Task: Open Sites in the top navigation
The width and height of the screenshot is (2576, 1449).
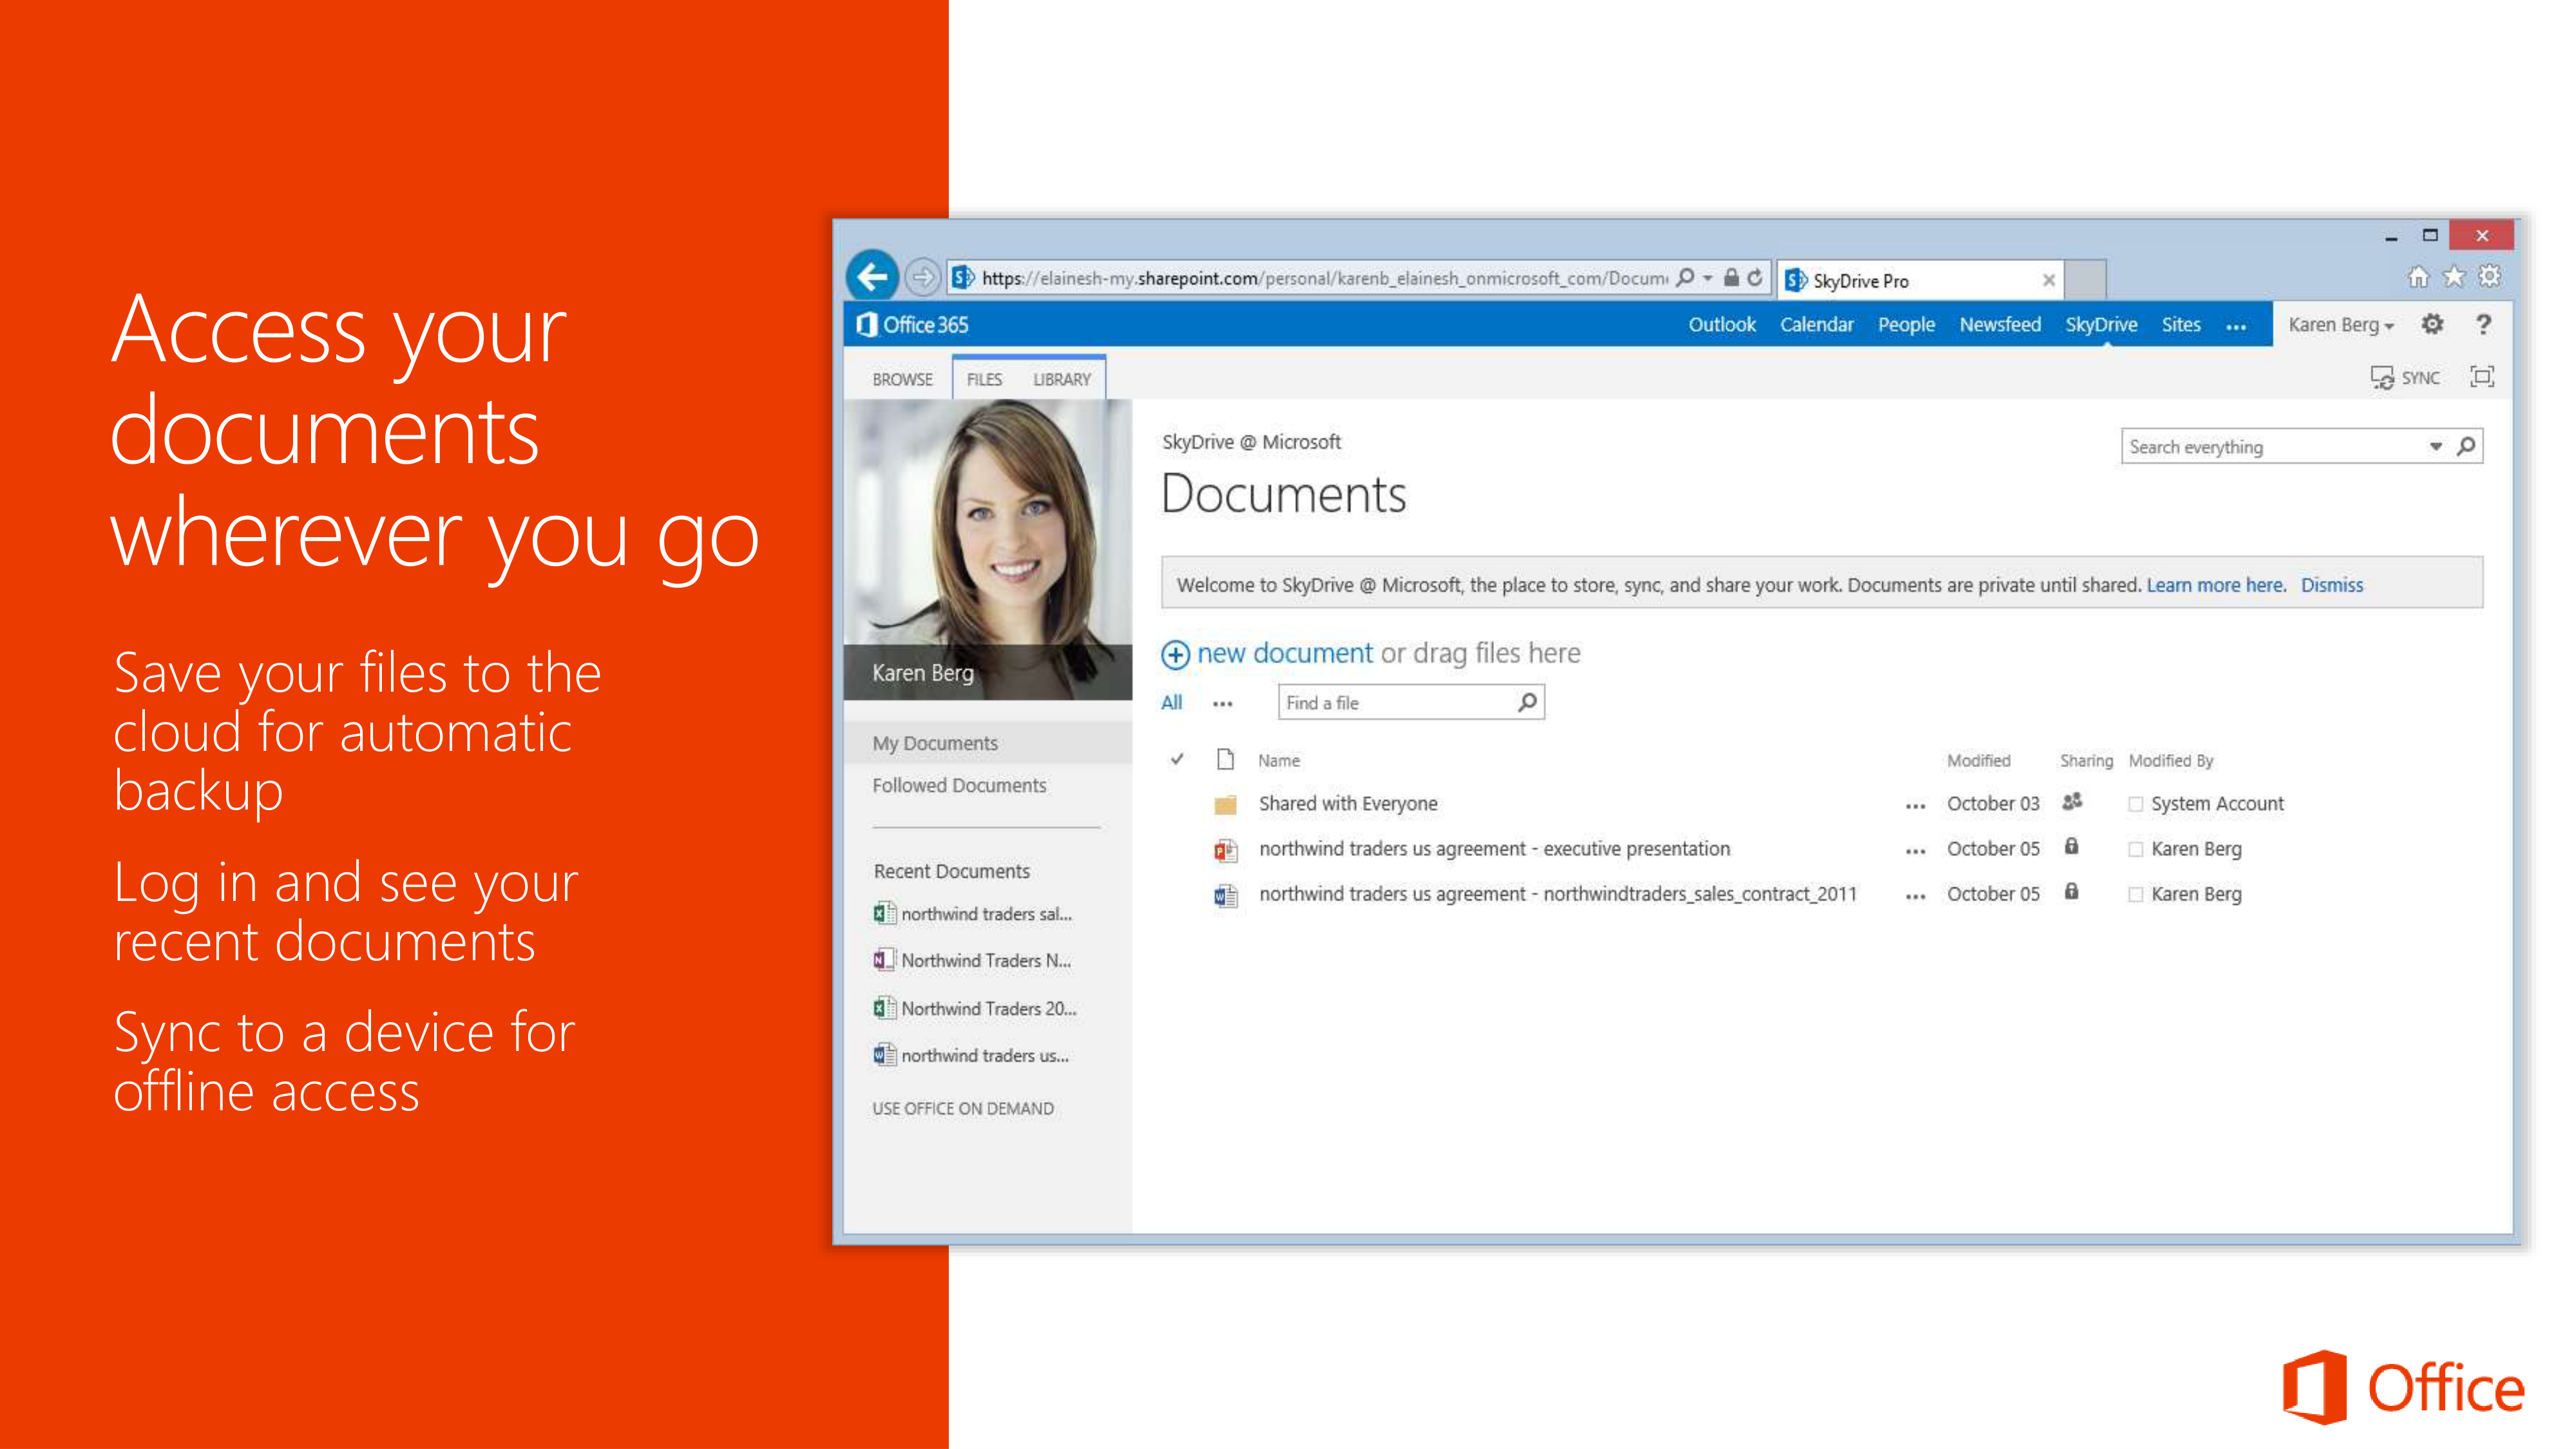Action: 2181,324
